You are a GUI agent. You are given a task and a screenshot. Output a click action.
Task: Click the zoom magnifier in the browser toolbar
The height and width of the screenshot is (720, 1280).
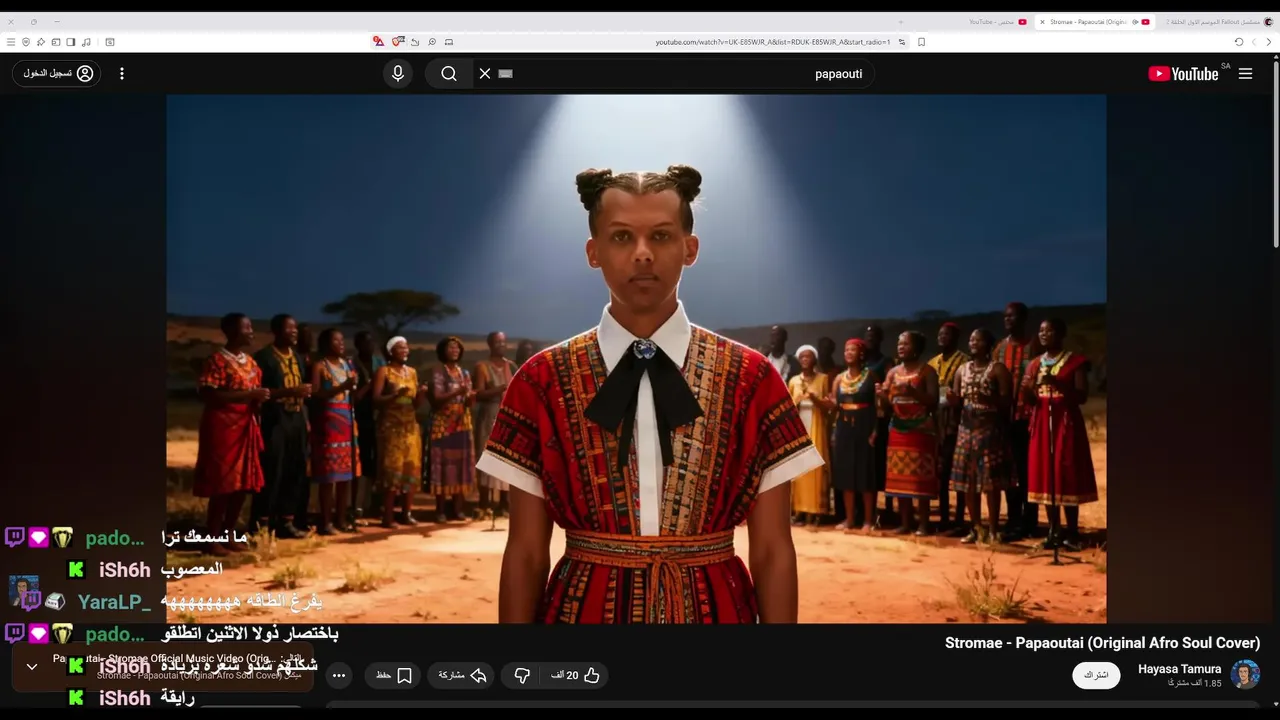[432, 42]
